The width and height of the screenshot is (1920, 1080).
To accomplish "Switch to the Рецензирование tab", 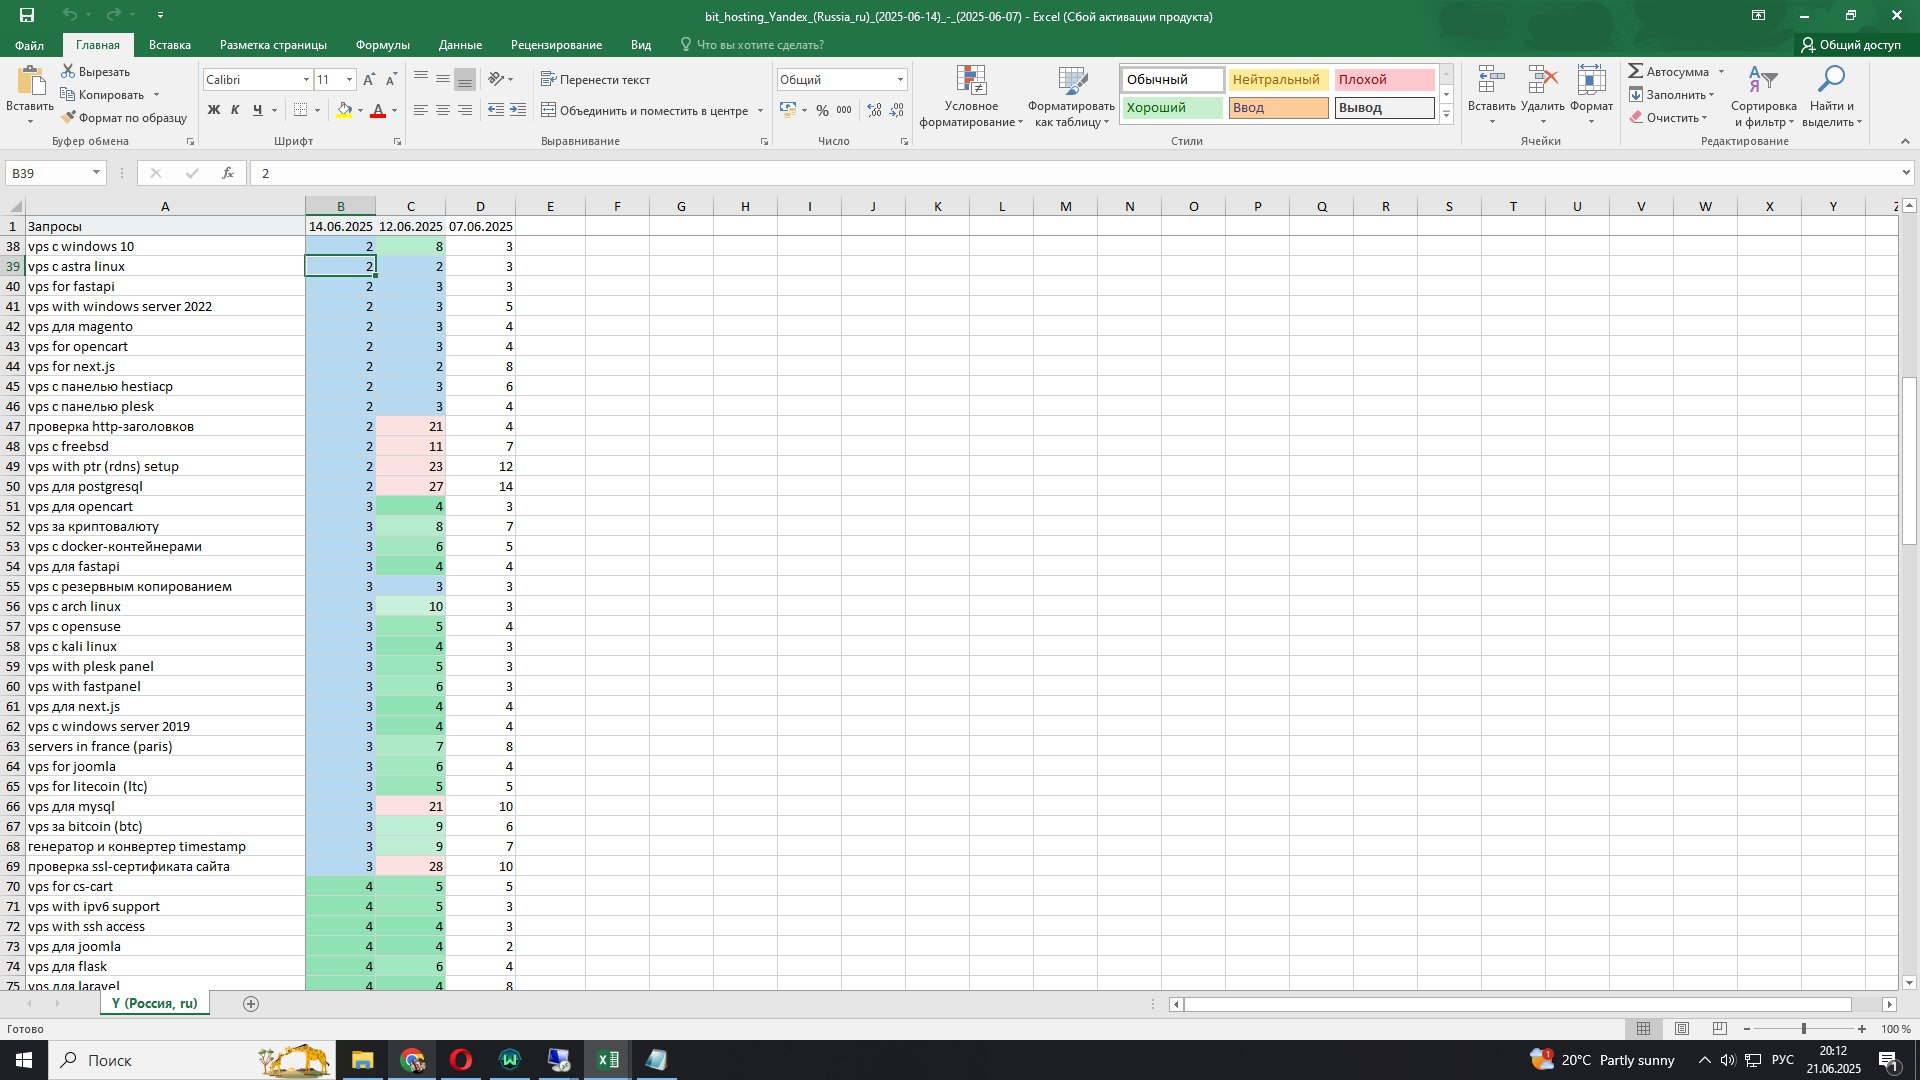I will point(556,45).
